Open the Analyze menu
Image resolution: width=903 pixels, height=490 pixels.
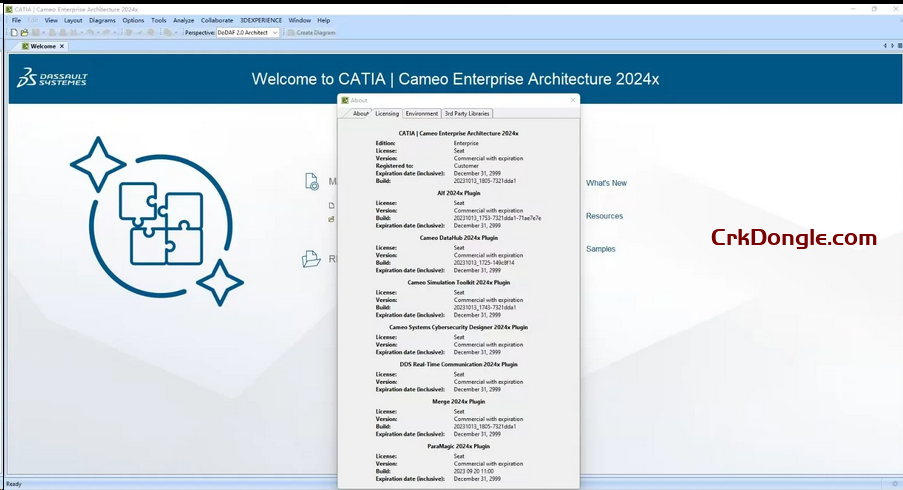click(x=184, y=20)
